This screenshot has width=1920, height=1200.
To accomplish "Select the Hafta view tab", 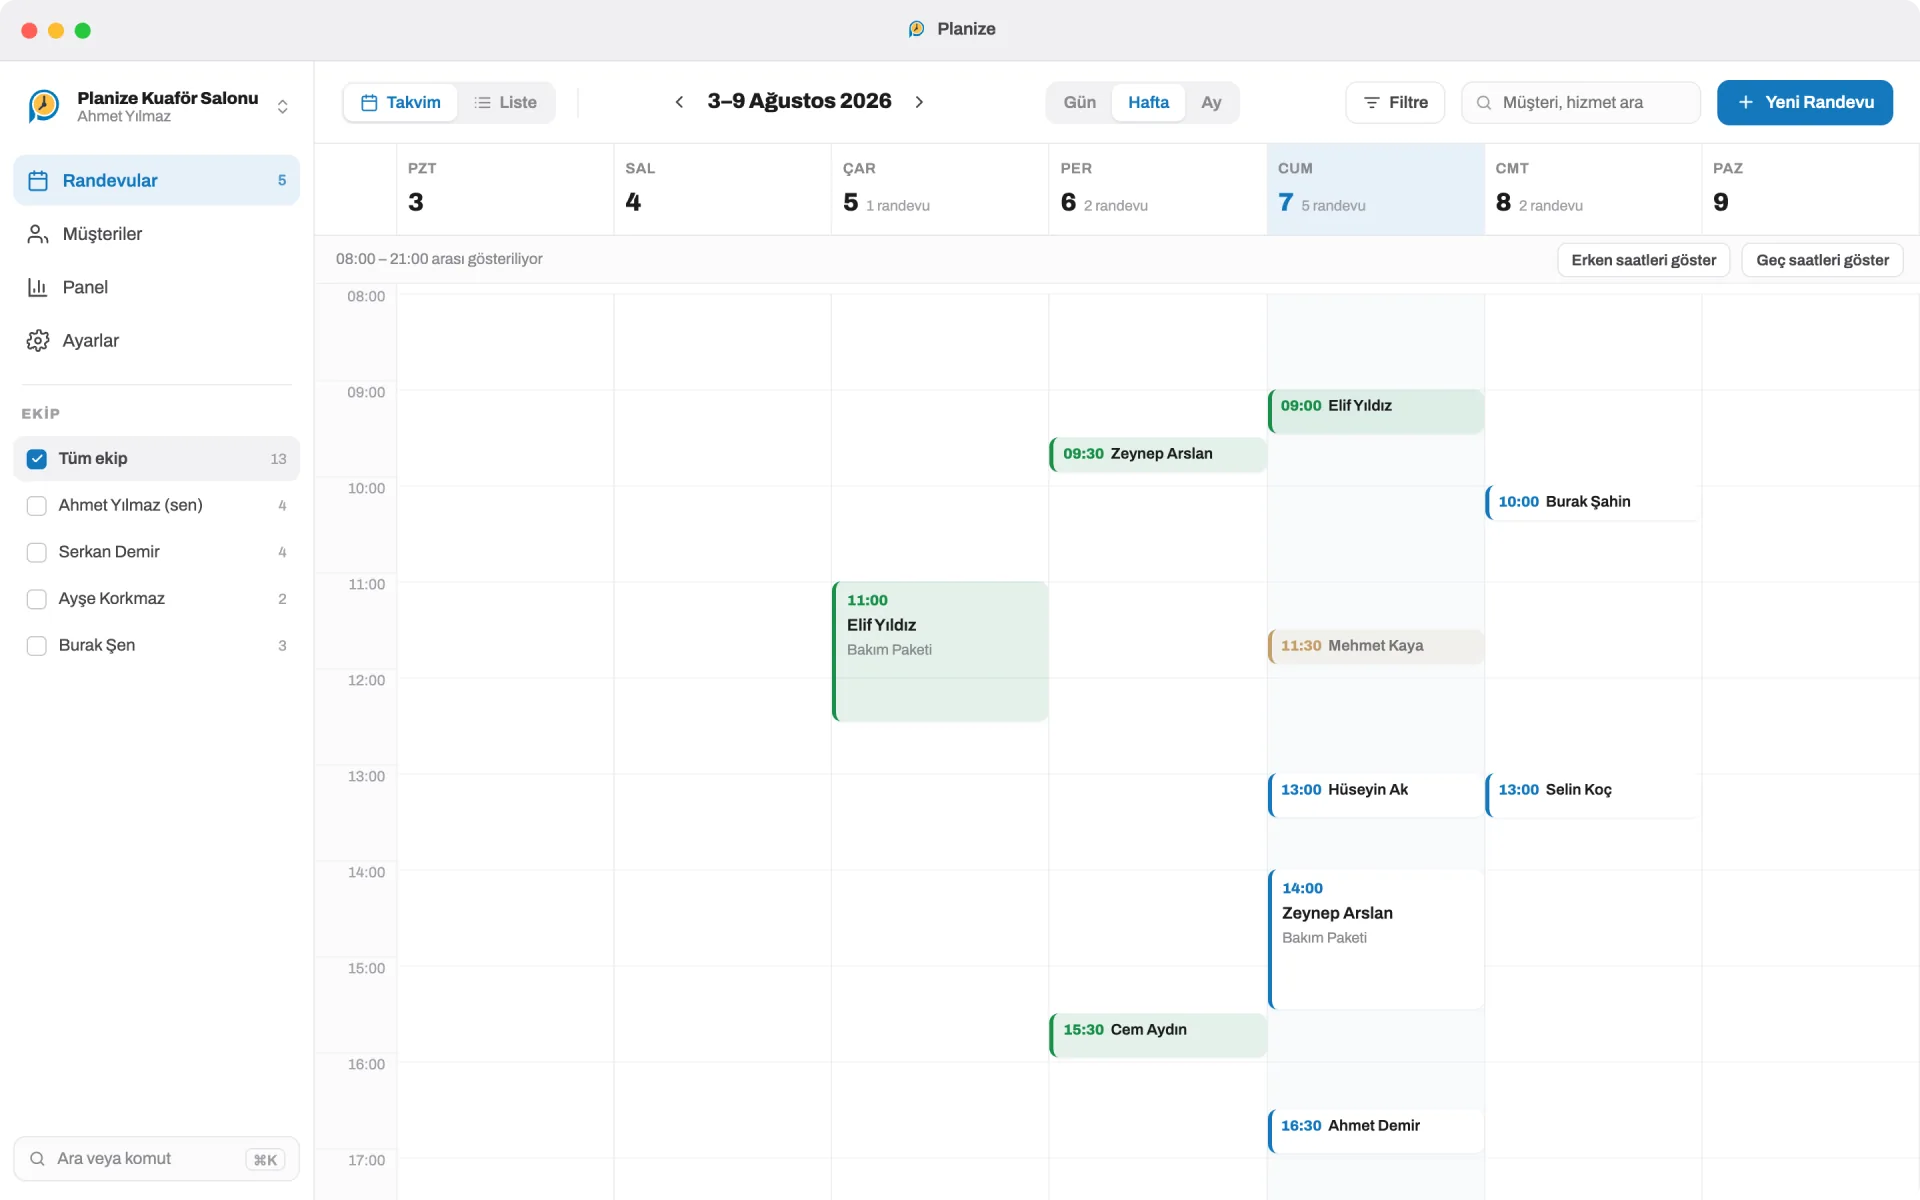I will point(1148,103).
